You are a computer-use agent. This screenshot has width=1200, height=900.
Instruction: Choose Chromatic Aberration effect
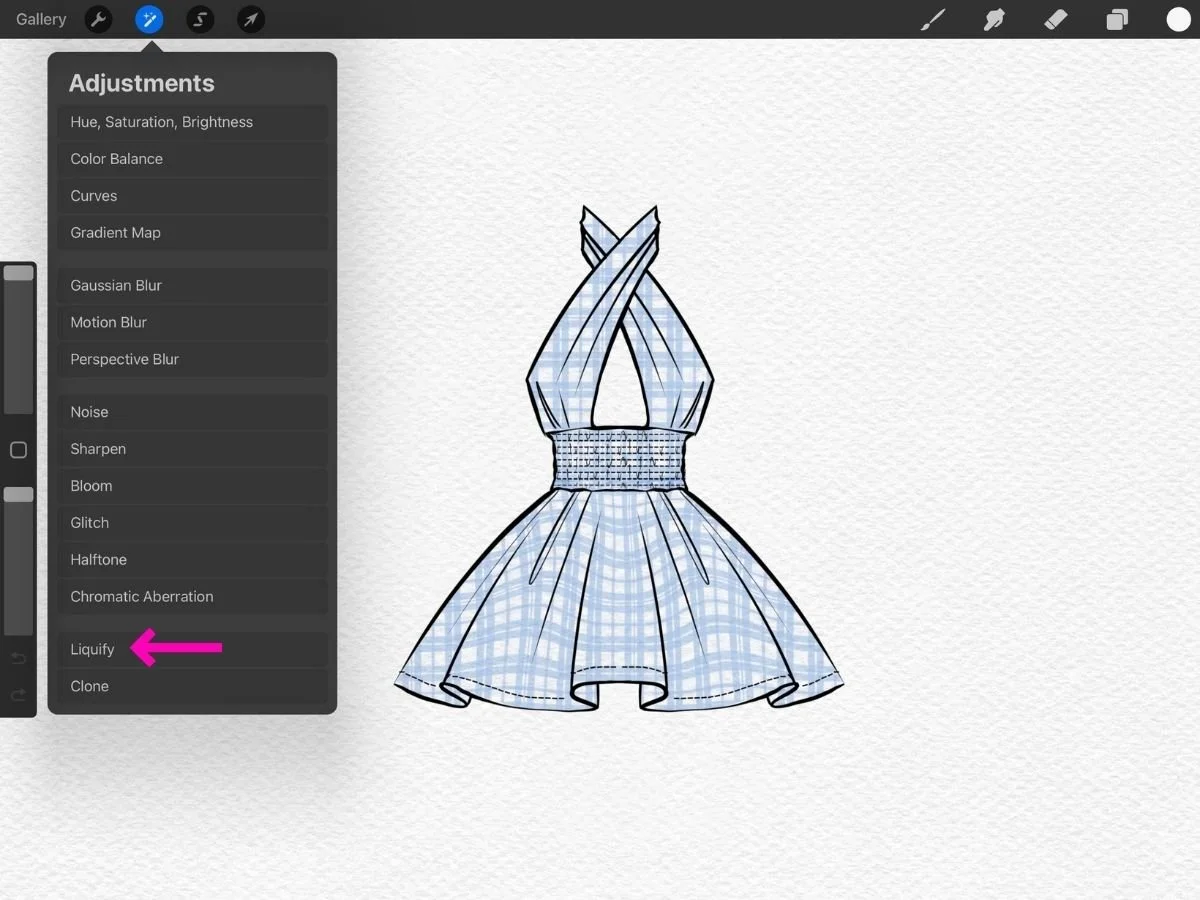[x=192, y=597]
